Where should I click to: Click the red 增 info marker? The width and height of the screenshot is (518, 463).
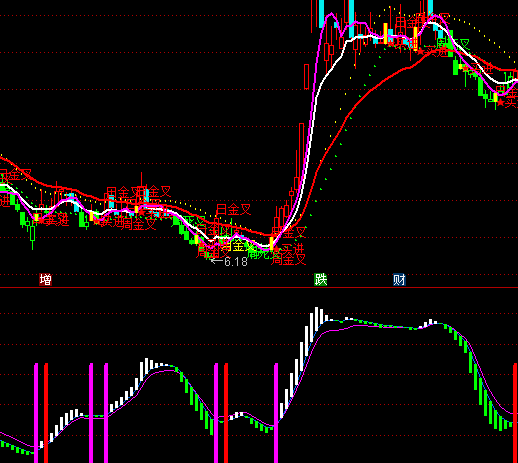pyautogui.click(x=46, y=279)
